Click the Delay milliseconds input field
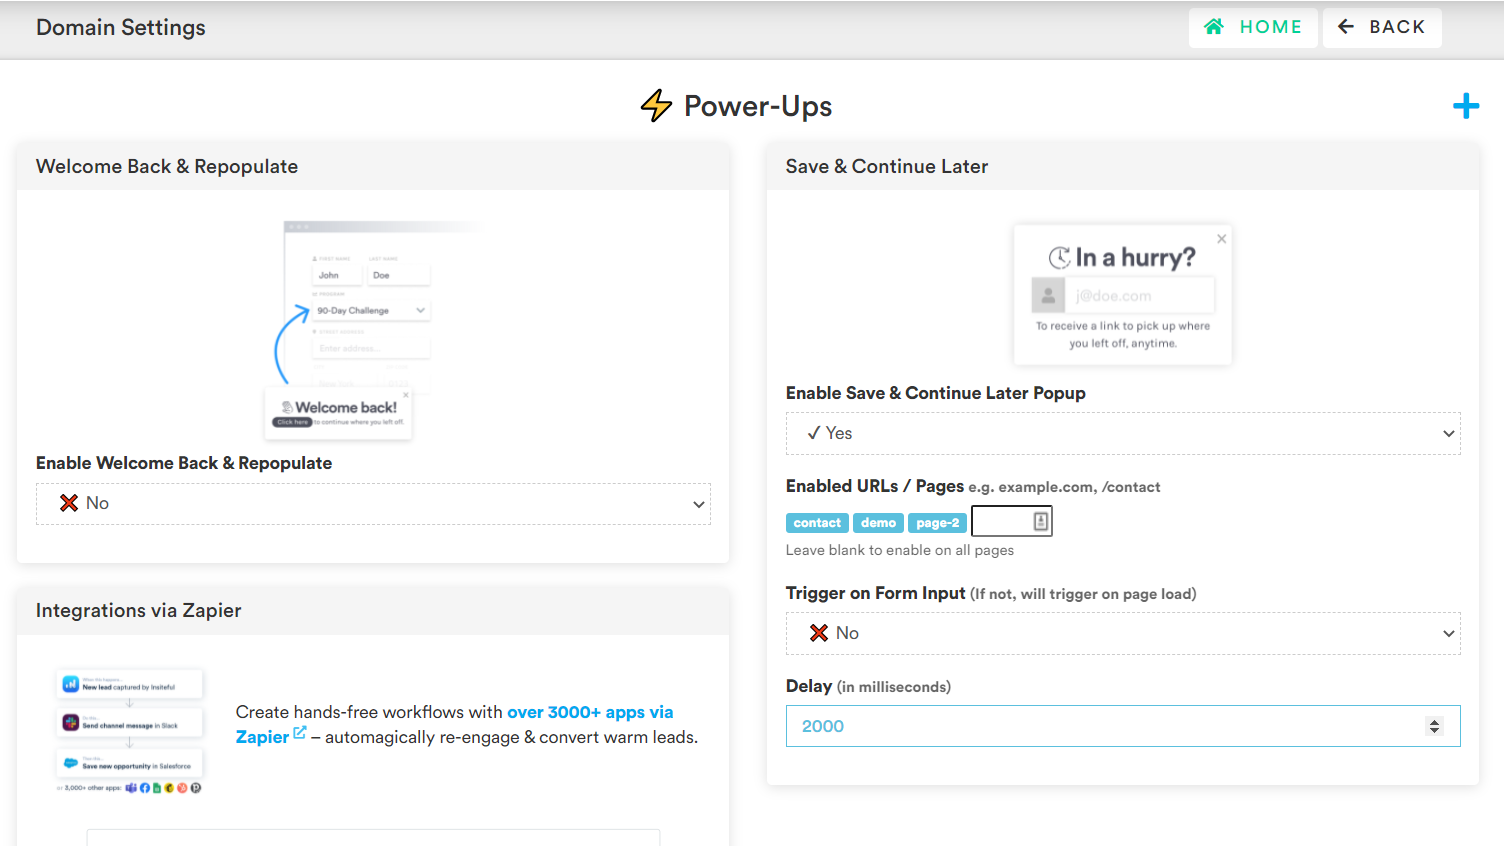 pyautogui.click(x=1100, y=726)
